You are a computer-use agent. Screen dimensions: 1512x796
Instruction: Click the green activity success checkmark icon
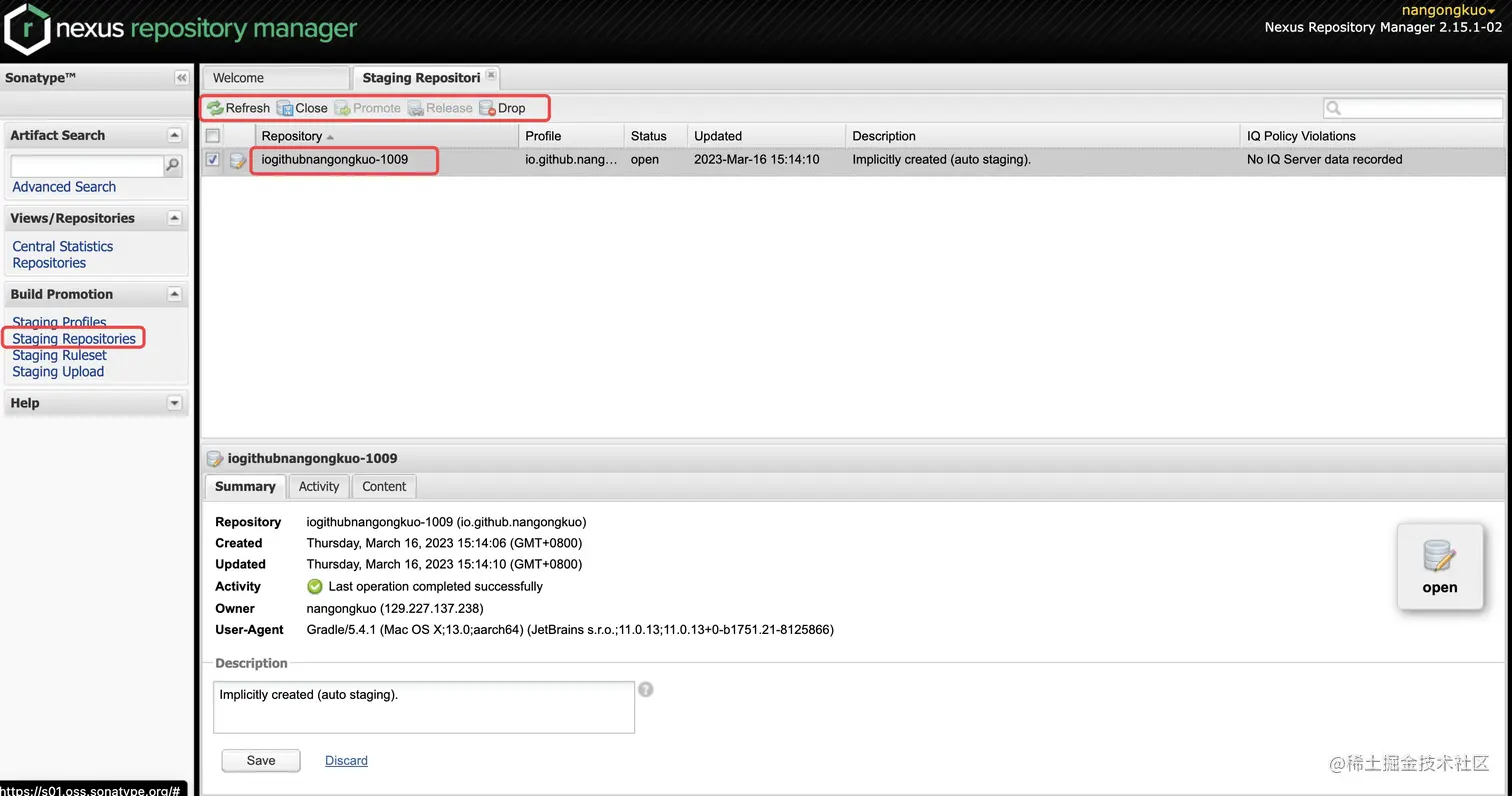coord(315,586)
